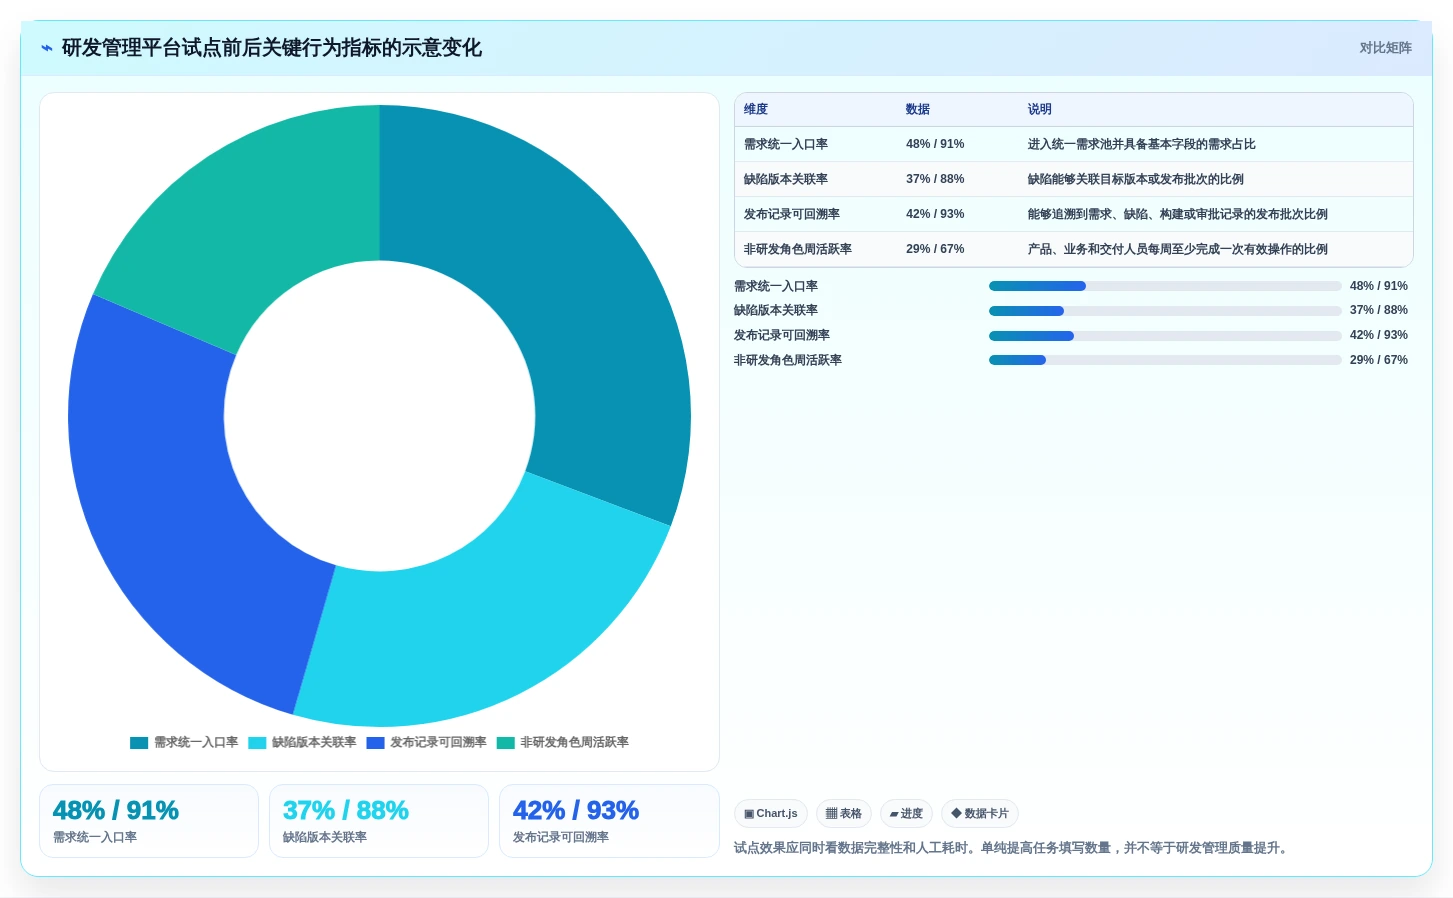Screen dimensions: 1453x898
Task: Click table cell 非研发角色周活跃率
Action: pos(798,250)
